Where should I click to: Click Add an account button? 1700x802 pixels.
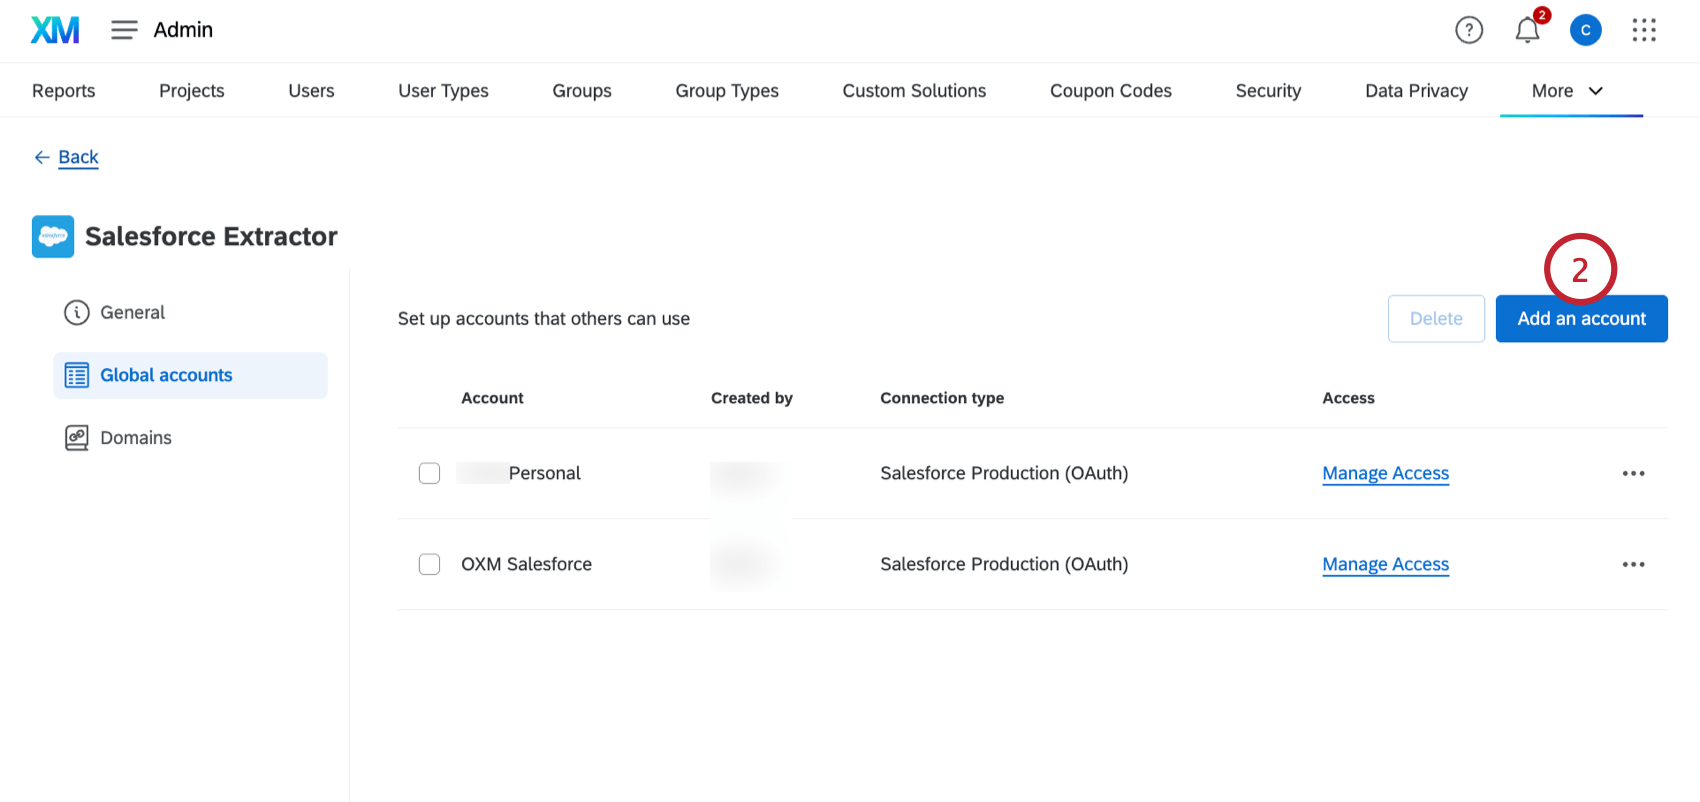pos(1581,319)
